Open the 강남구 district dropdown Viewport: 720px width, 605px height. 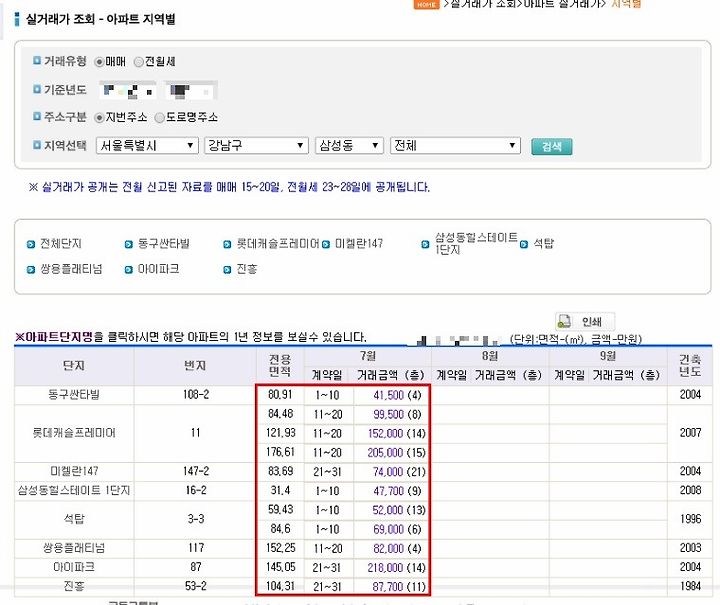point(256,146)
